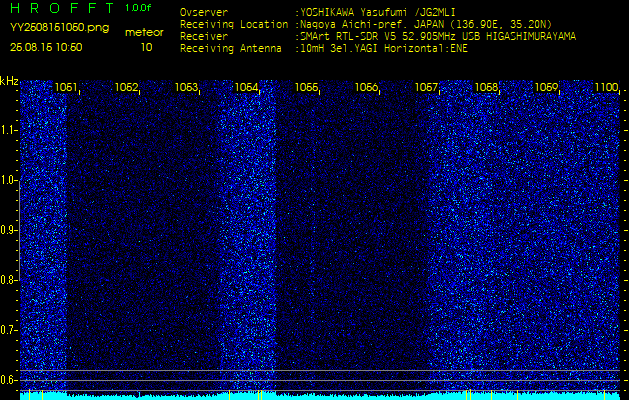Click the HROFFT title text

62,8
